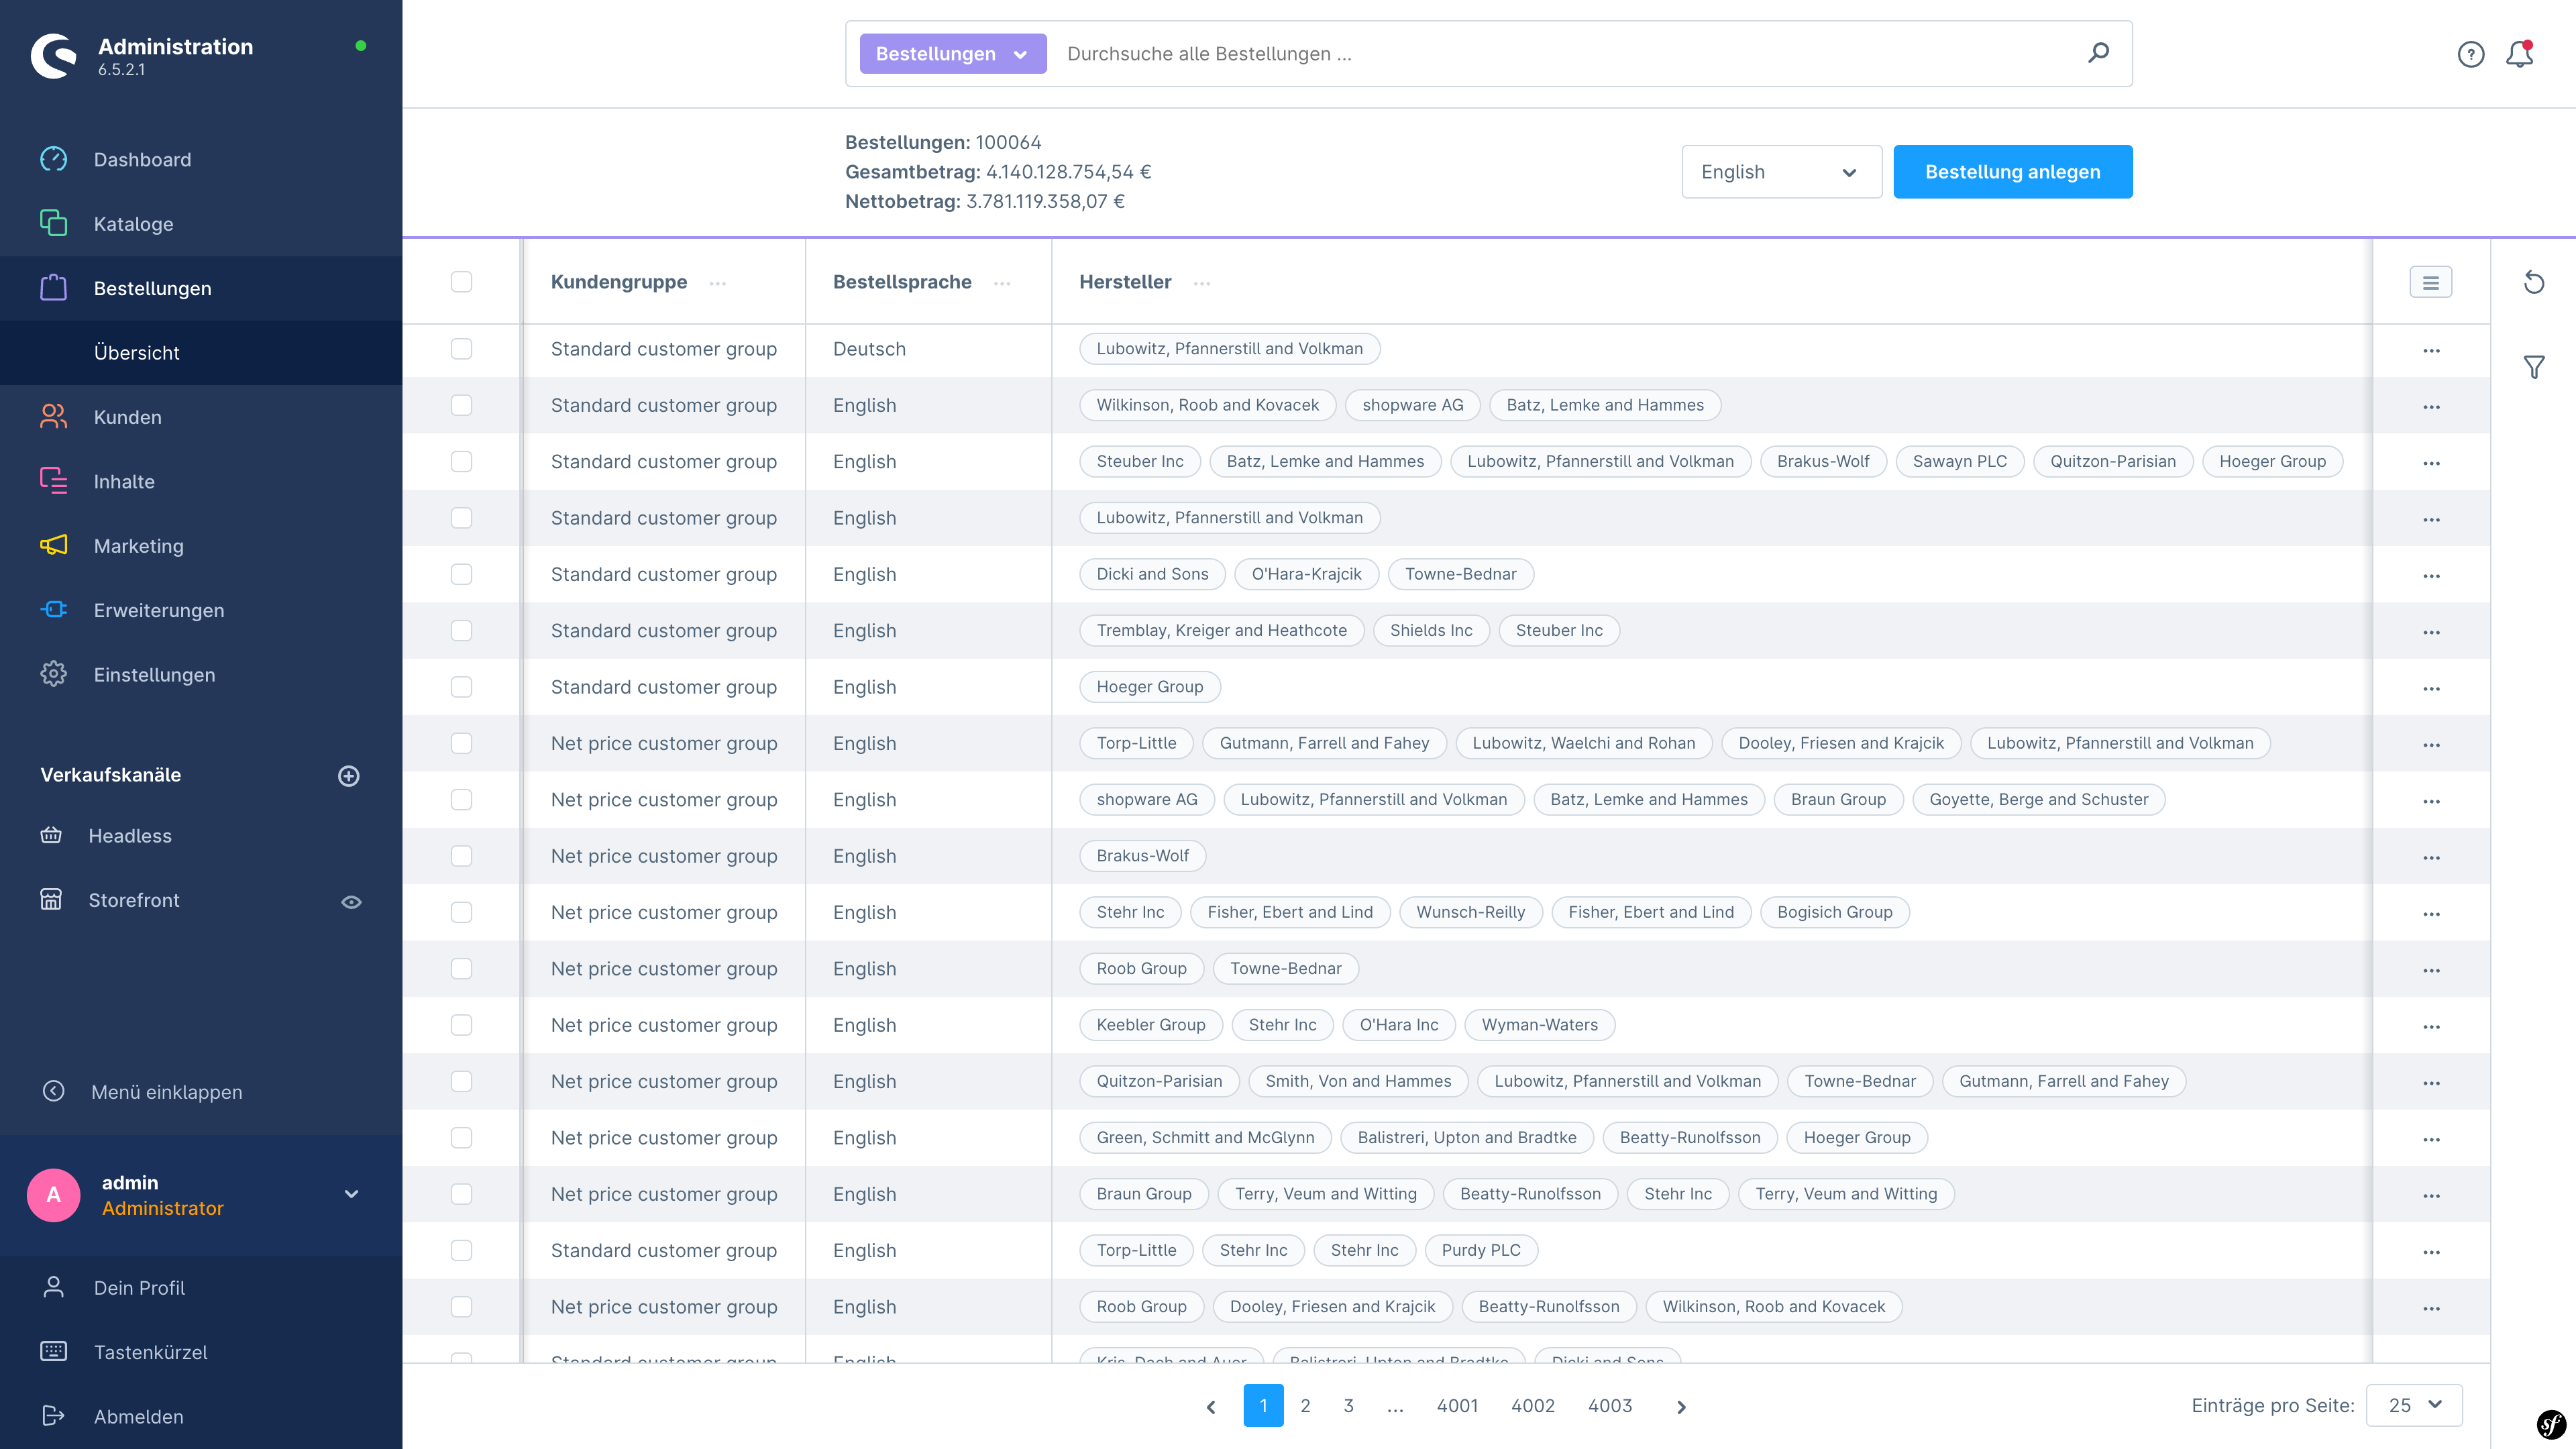Toggle the select-all orders checkbox
Viewport: 2576px width, 1449px height.
(461, 282)
